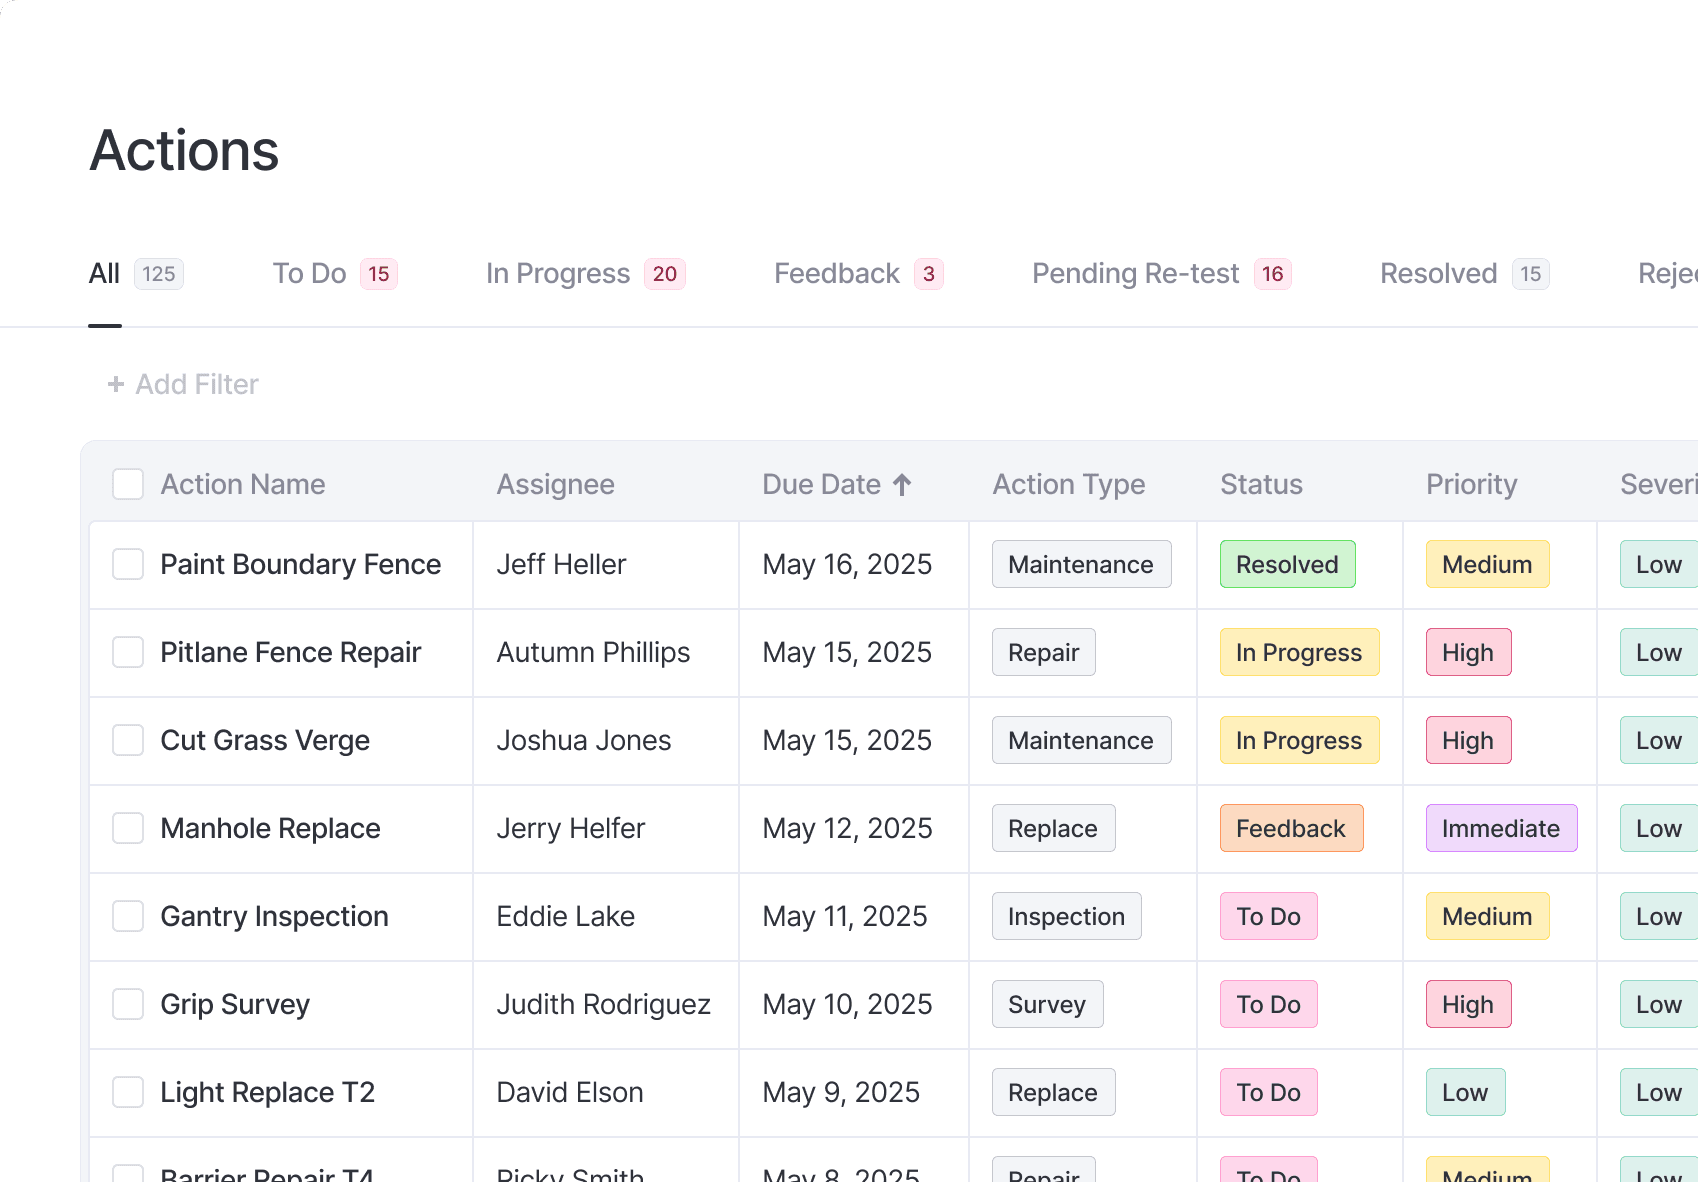Switch to the Feedback tab

(836, 273)
